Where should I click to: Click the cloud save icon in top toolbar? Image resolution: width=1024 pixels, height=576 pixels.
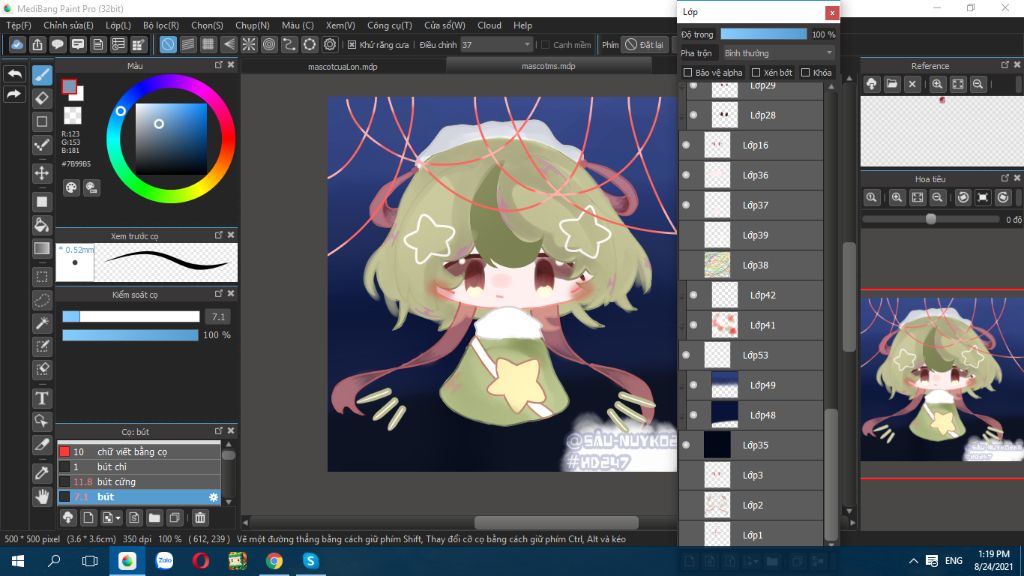coord(17,44)
